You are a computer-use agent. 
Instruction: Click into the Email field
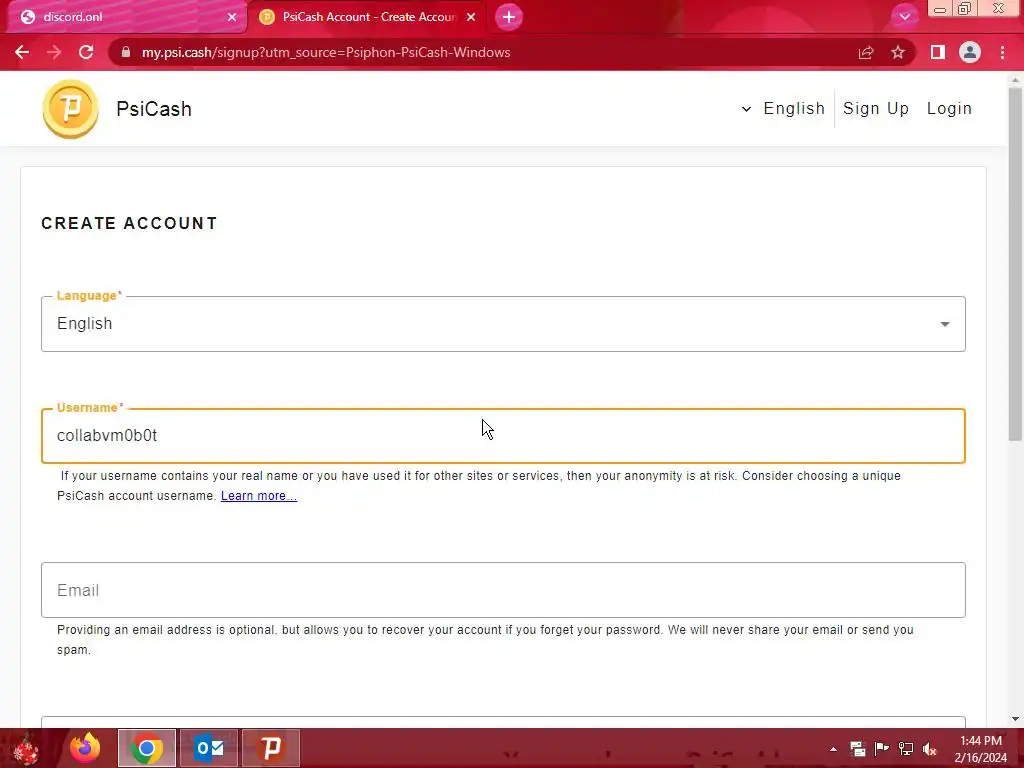point(503,590)
